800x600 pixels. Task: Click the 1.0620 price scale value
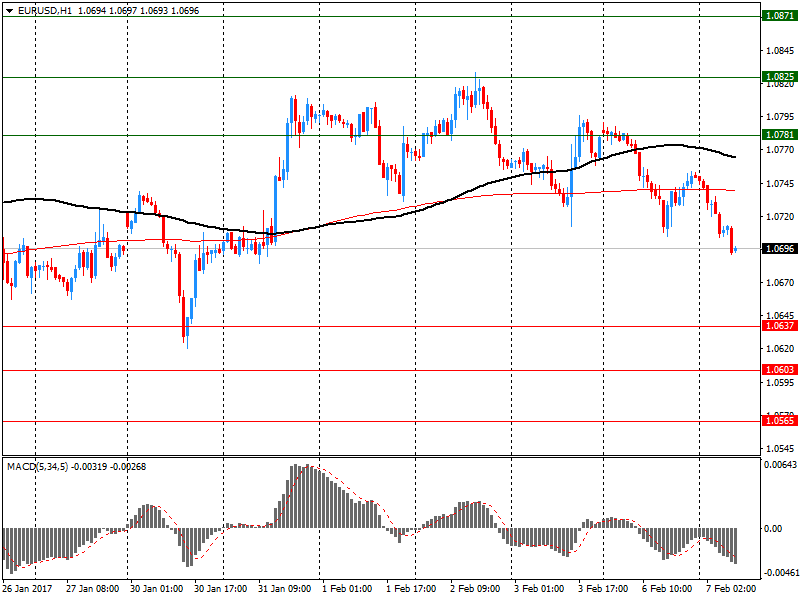click(x=780, y=349)
